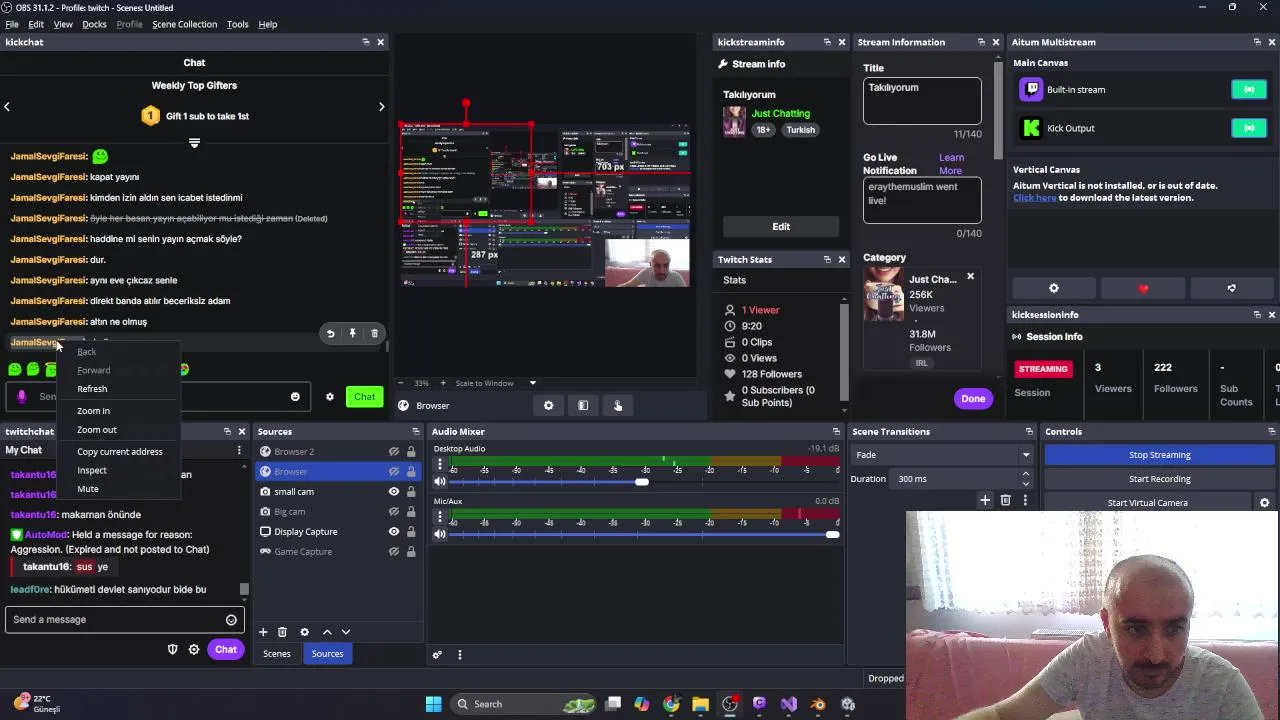Click the Stop Streaming button
The width and height of the screenshot is (1280, 720).
point(1159,455)
